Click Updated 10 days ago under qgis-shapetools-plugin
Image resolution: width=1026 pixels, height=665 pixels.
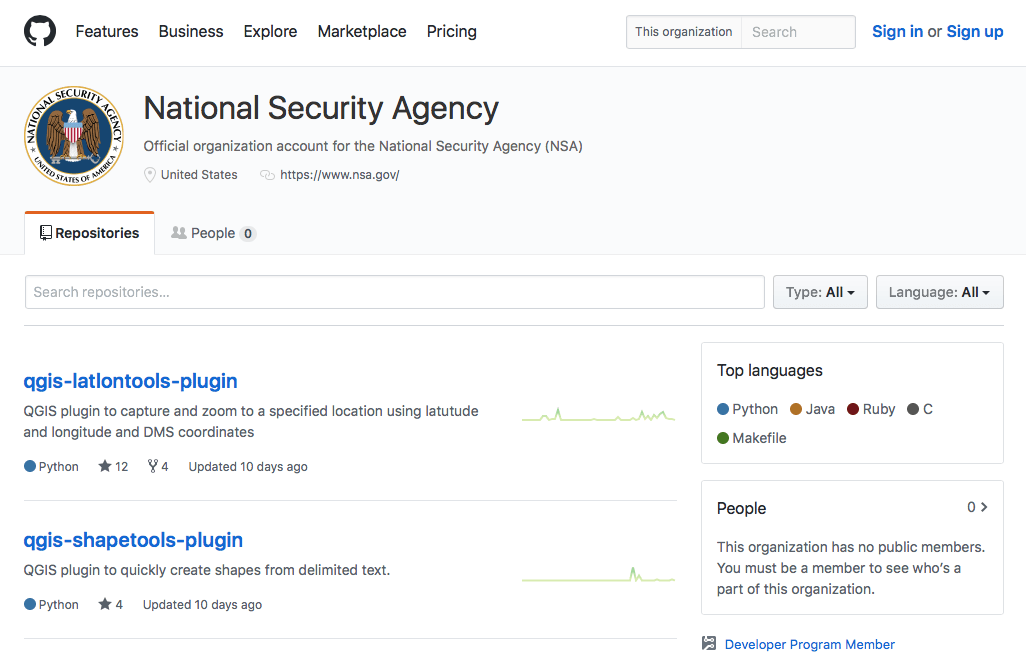point(202,605)
